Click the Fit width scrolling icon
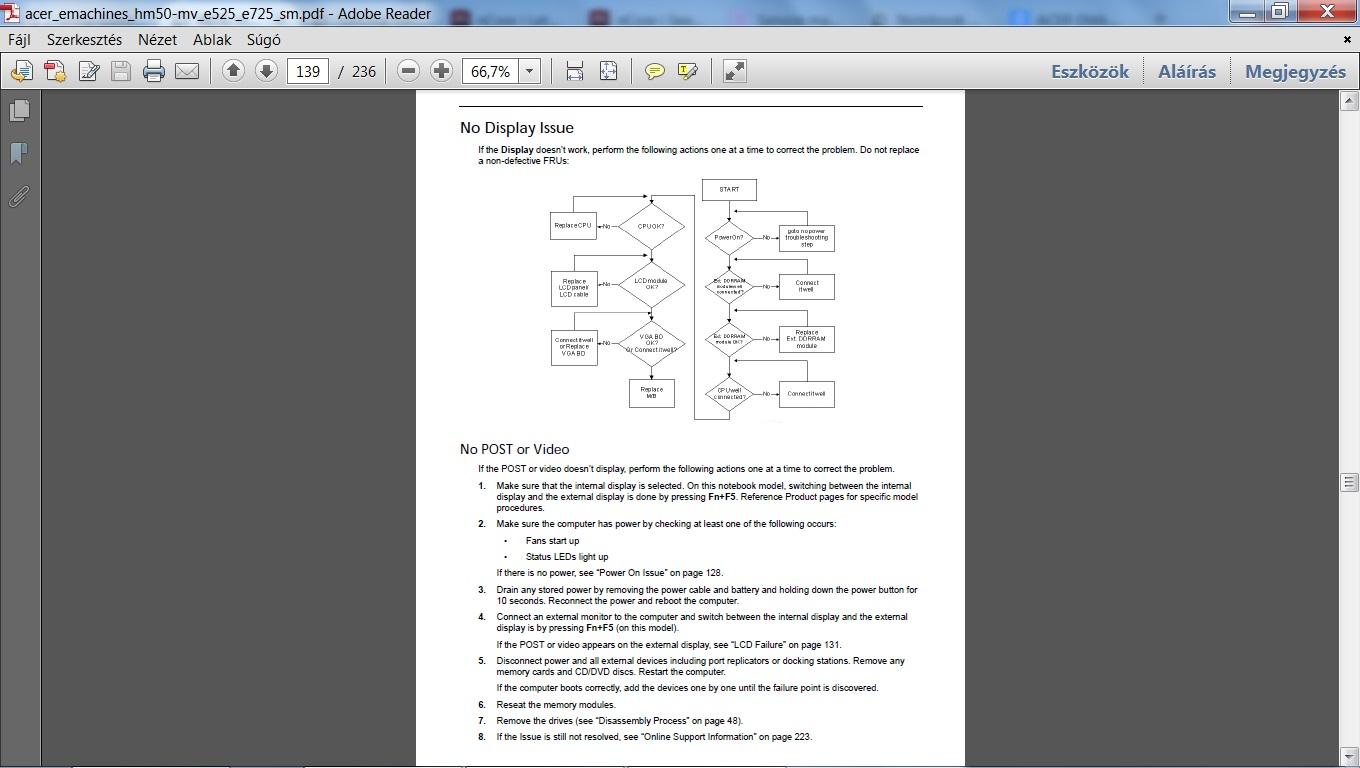The image size is (1360, 768). click(x=574, y=71)
